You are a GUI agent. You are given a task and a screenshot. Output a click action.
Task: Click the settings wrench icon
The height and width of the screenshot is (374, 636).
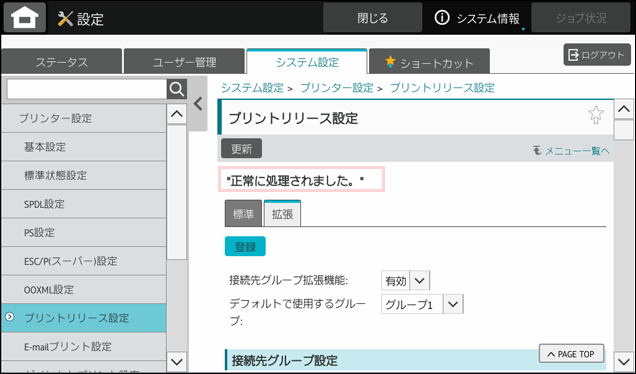(x=65, y=19)
